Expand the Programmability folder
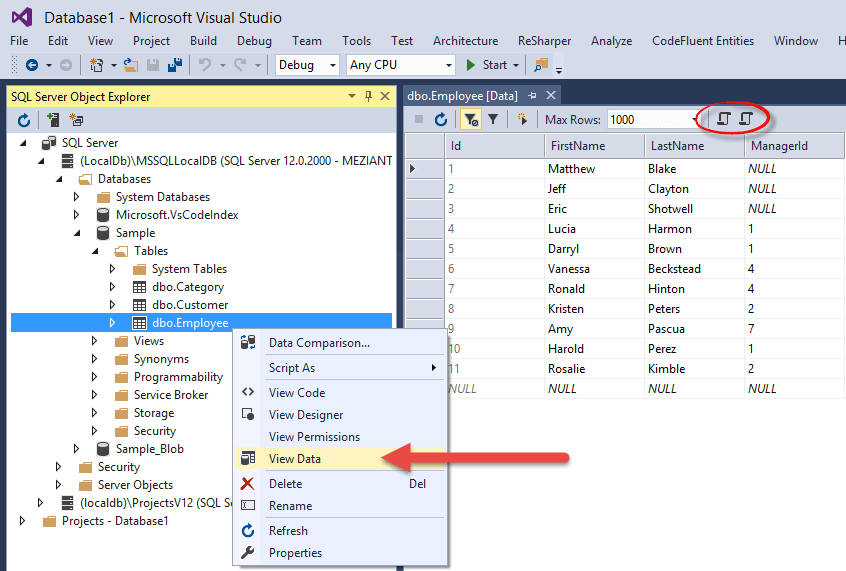846x571 pixels. click(94, 377)
